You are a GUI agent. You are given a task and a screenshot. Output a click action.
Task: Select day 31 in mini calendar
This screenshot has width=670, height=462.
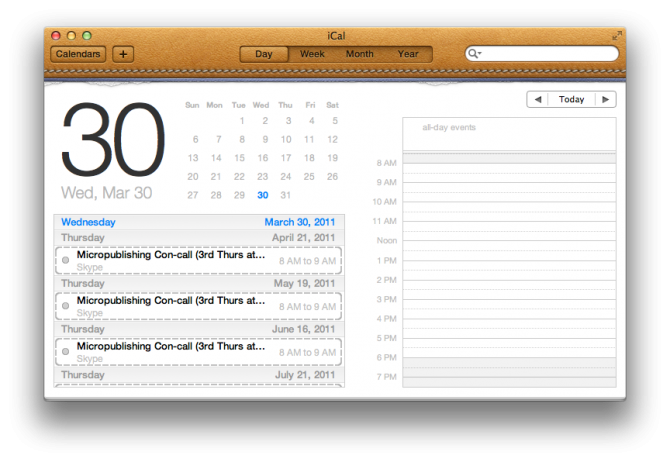coord(286,195)
